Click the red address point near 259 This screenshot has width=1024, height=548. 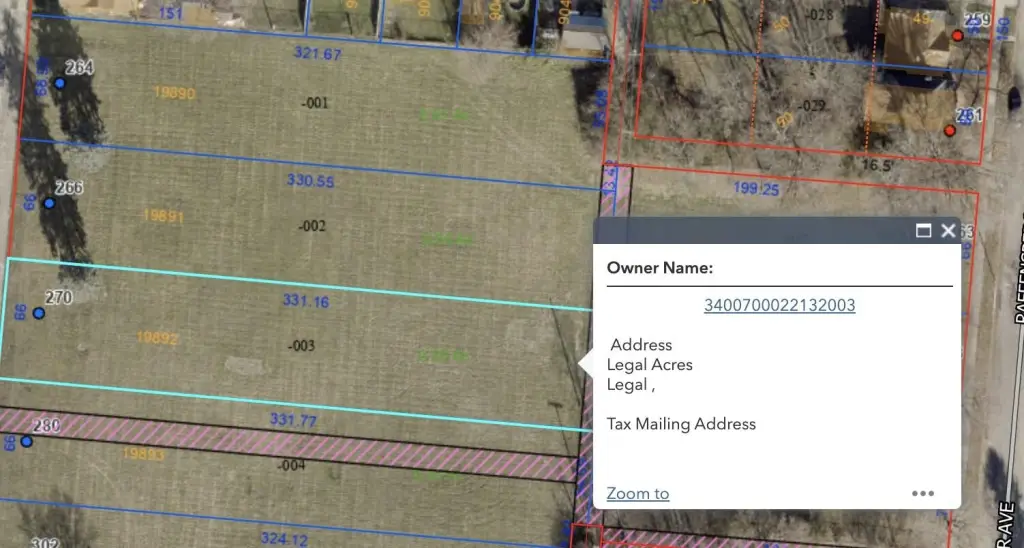click(x=957, y=36)
